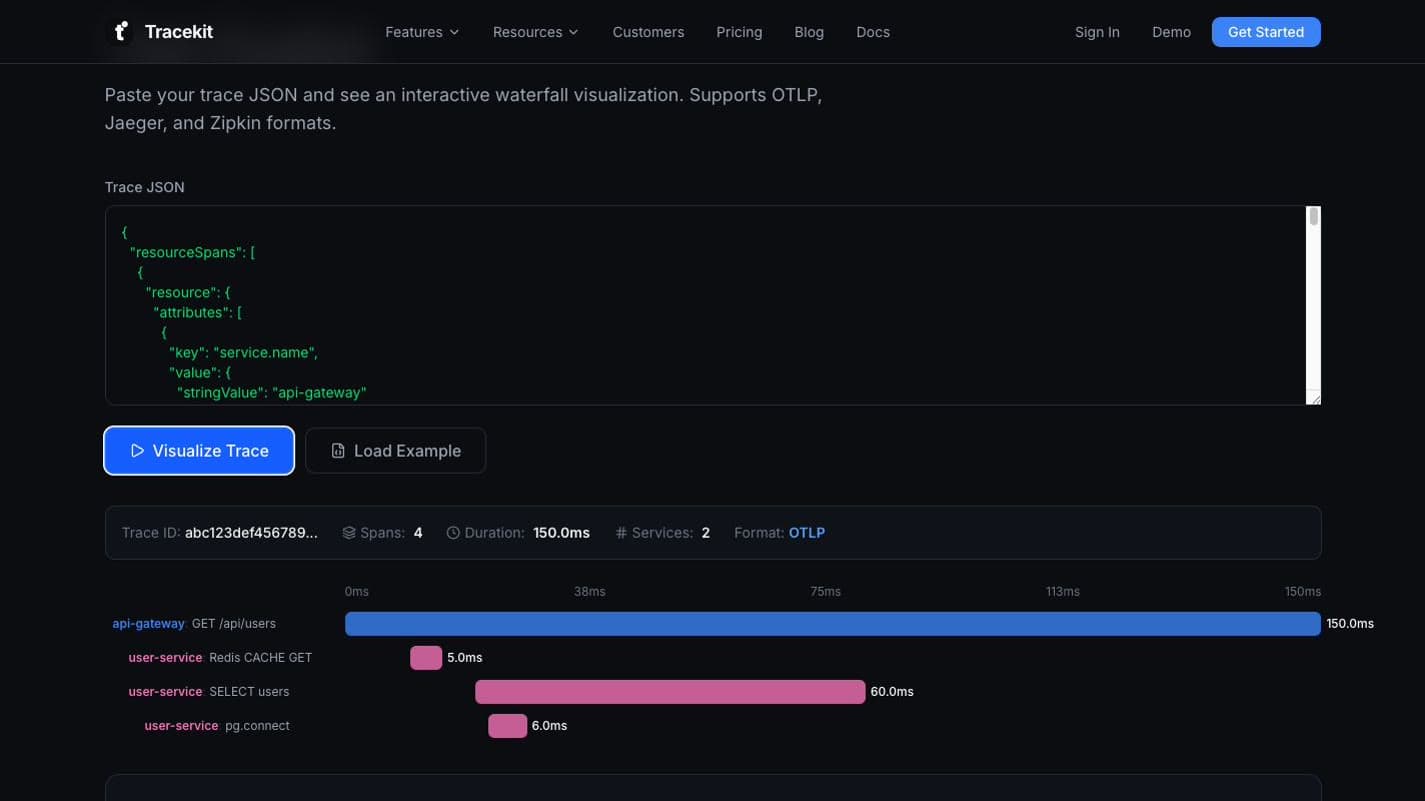Click the 113ms timeline axis label
This screenshot has width=1425, height=801.
tap(1063, 592)
